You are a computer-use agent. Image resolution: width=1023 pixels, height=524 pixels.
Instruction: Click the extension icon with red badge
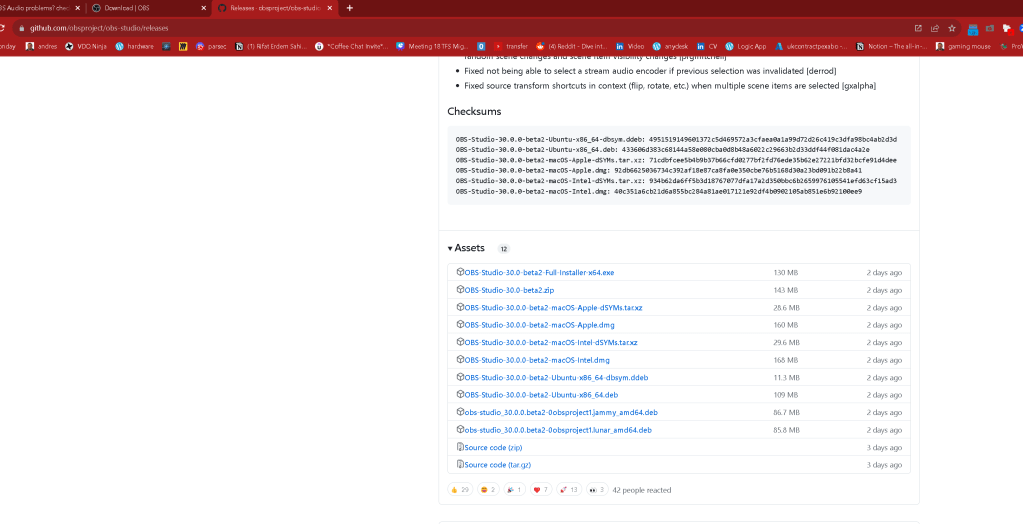(1007, 28)
